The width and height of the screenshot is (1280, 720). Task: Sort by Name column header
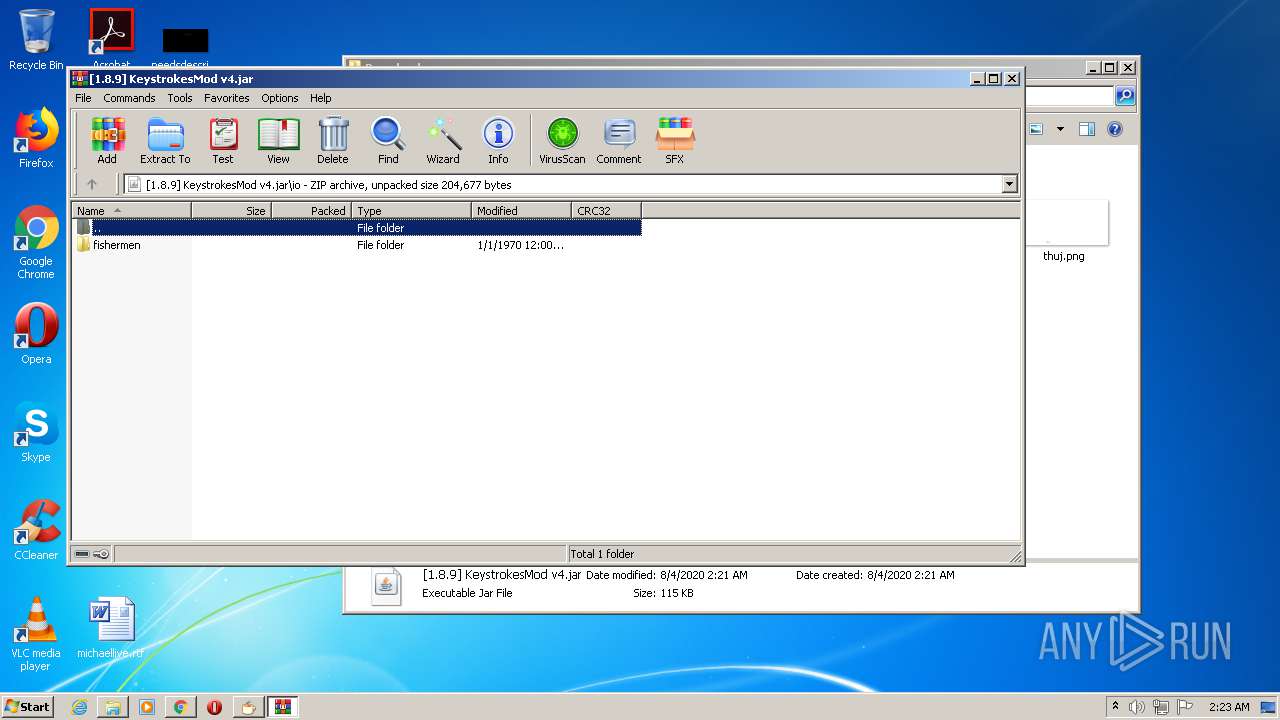(131, 210)
